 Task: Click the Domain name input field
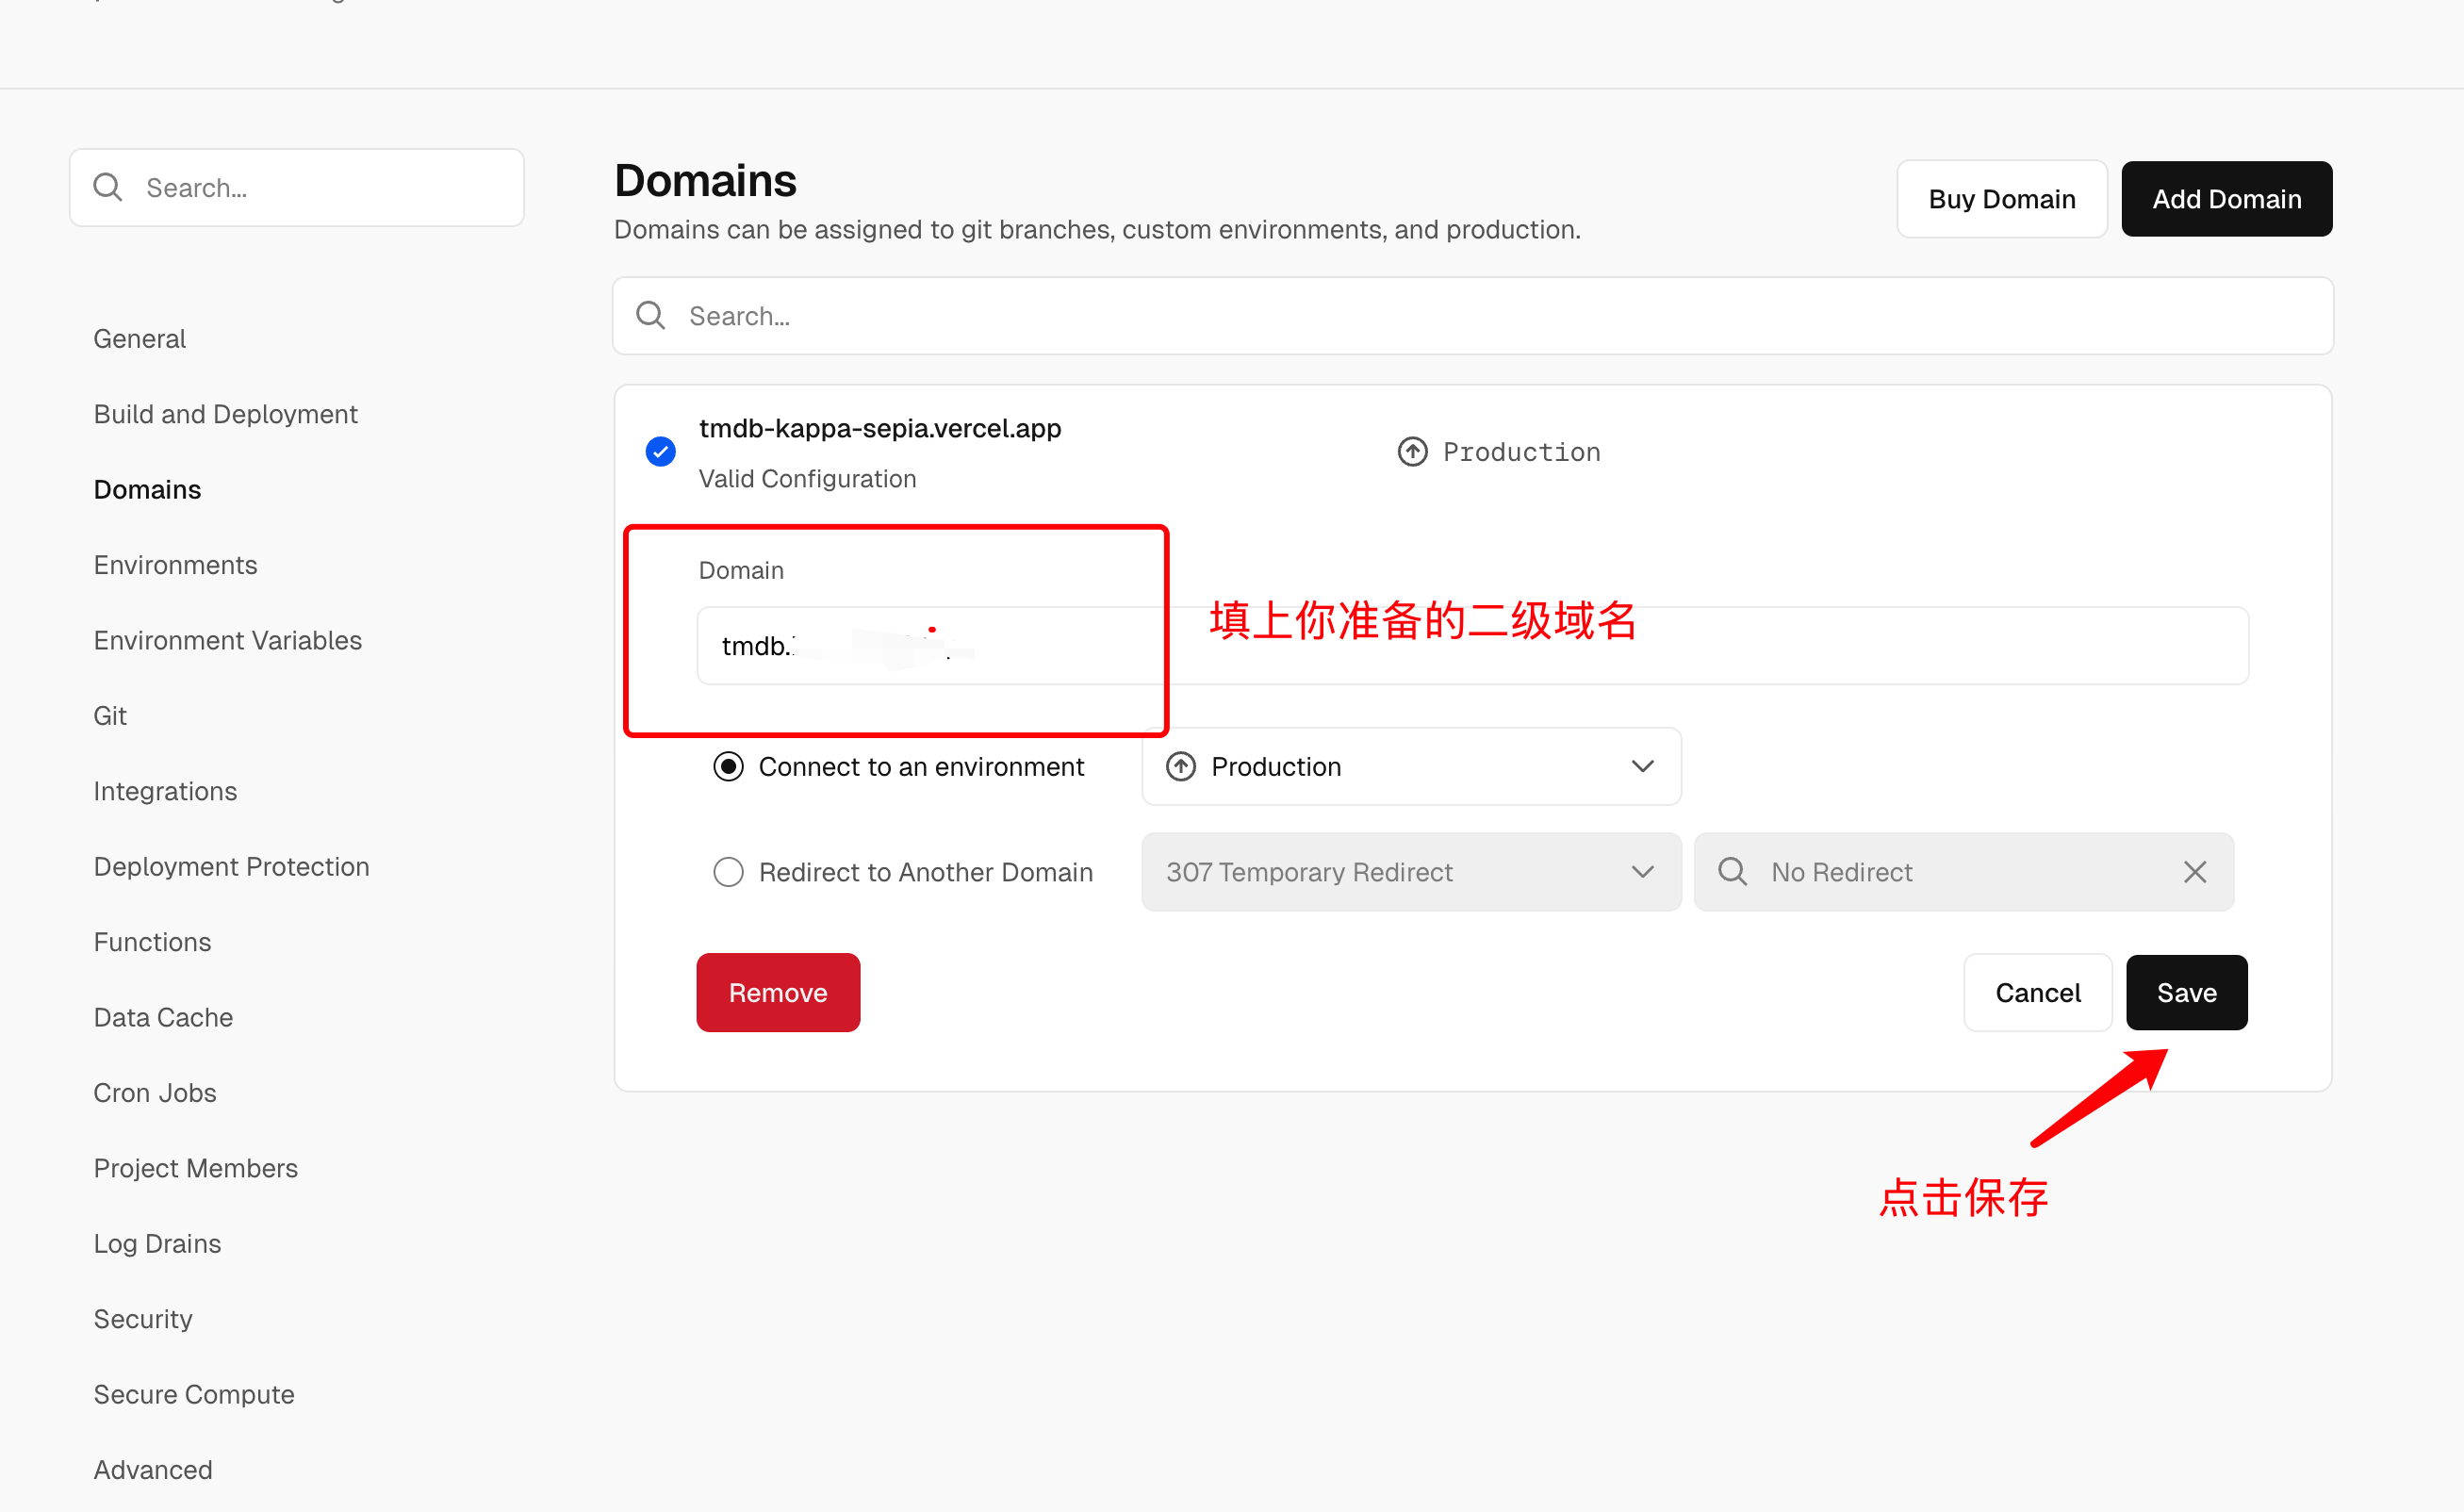pyautogui.click(x=1472, y=645)
